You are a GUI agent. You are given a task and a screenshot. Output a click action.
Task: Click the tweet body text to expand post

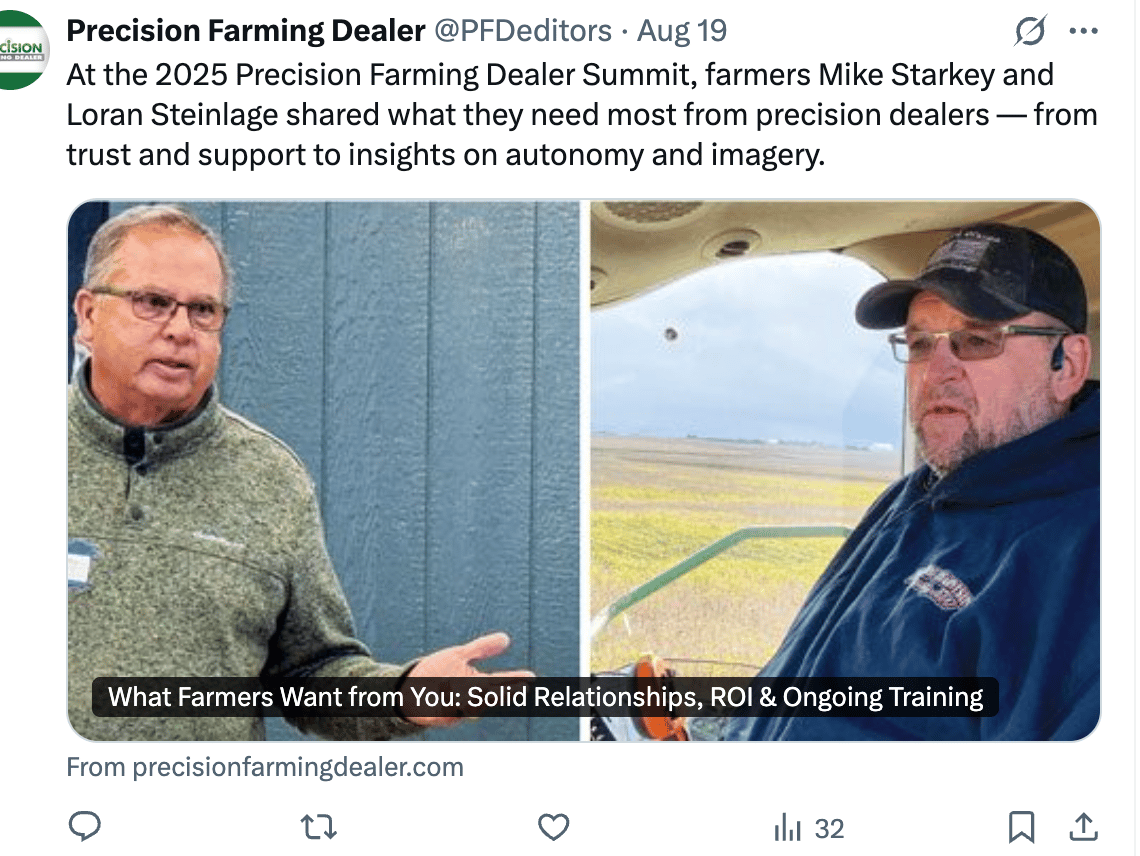click(x=582, y=114)
